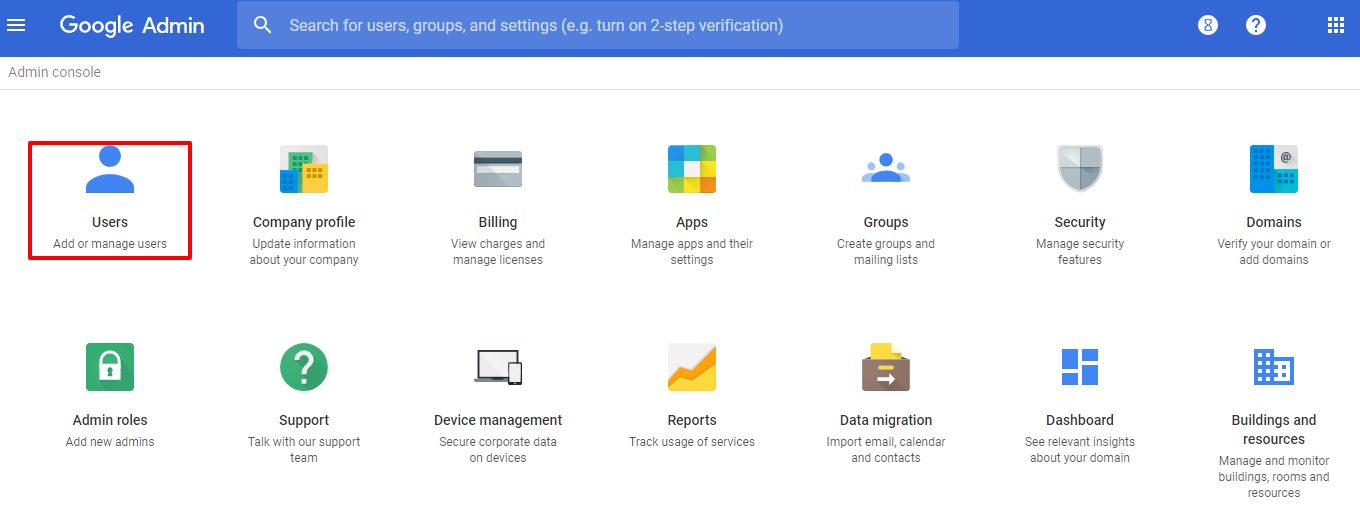Open the Users management icon
Image resolution: width=1360 pixels, height=527 pixels.
point(110,169)
